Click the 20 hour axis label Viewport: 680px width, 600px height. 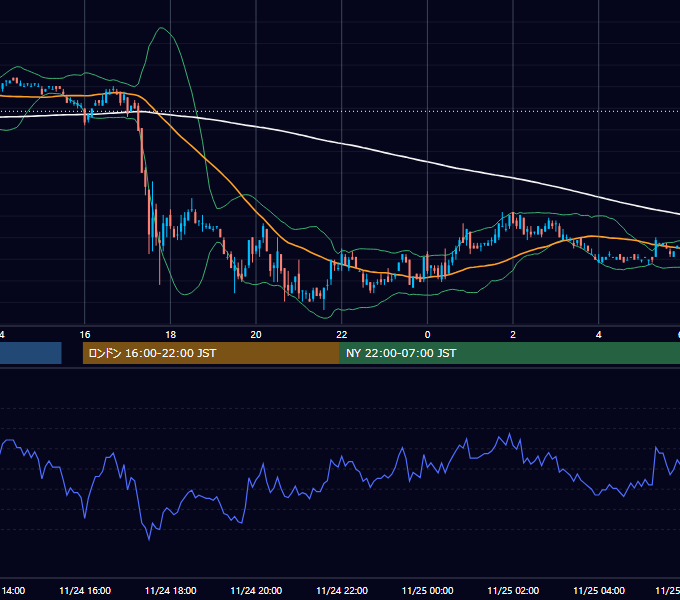click(256, 335)
